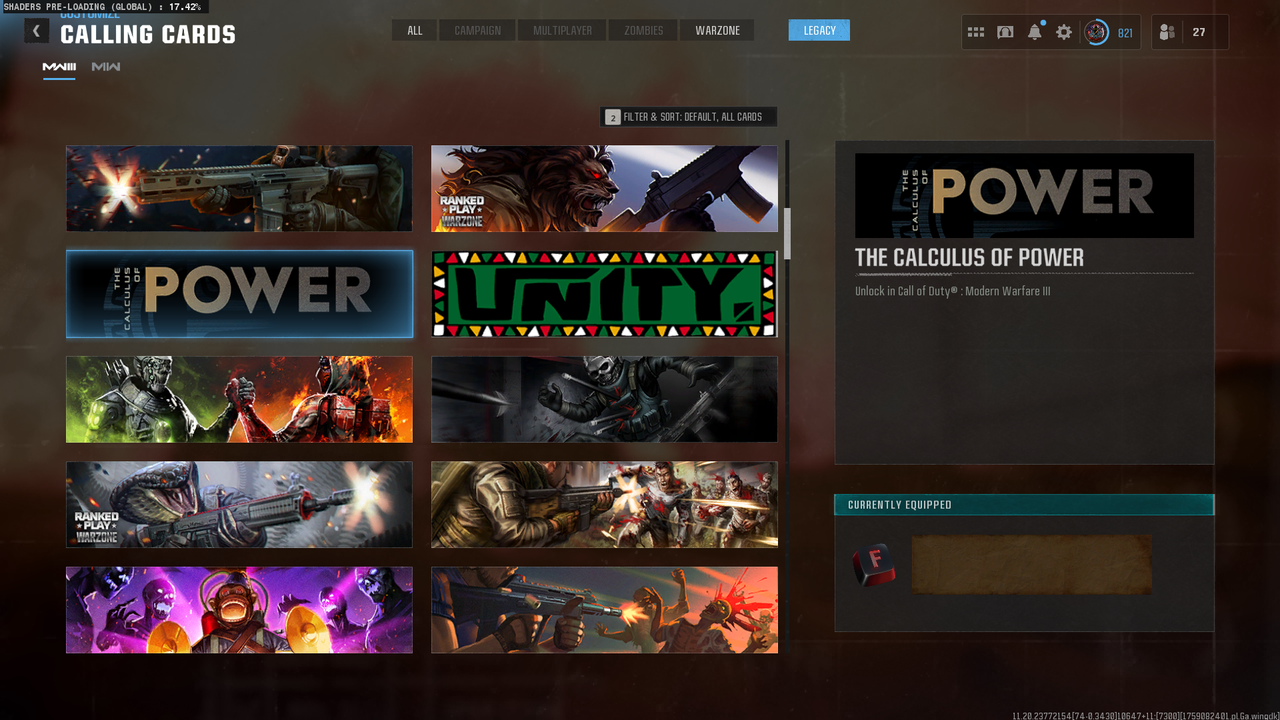The height and width of the screenshot is (720, 1280).
Task: Select the purple monkey cymbals calling card
Action: [239, 610]
